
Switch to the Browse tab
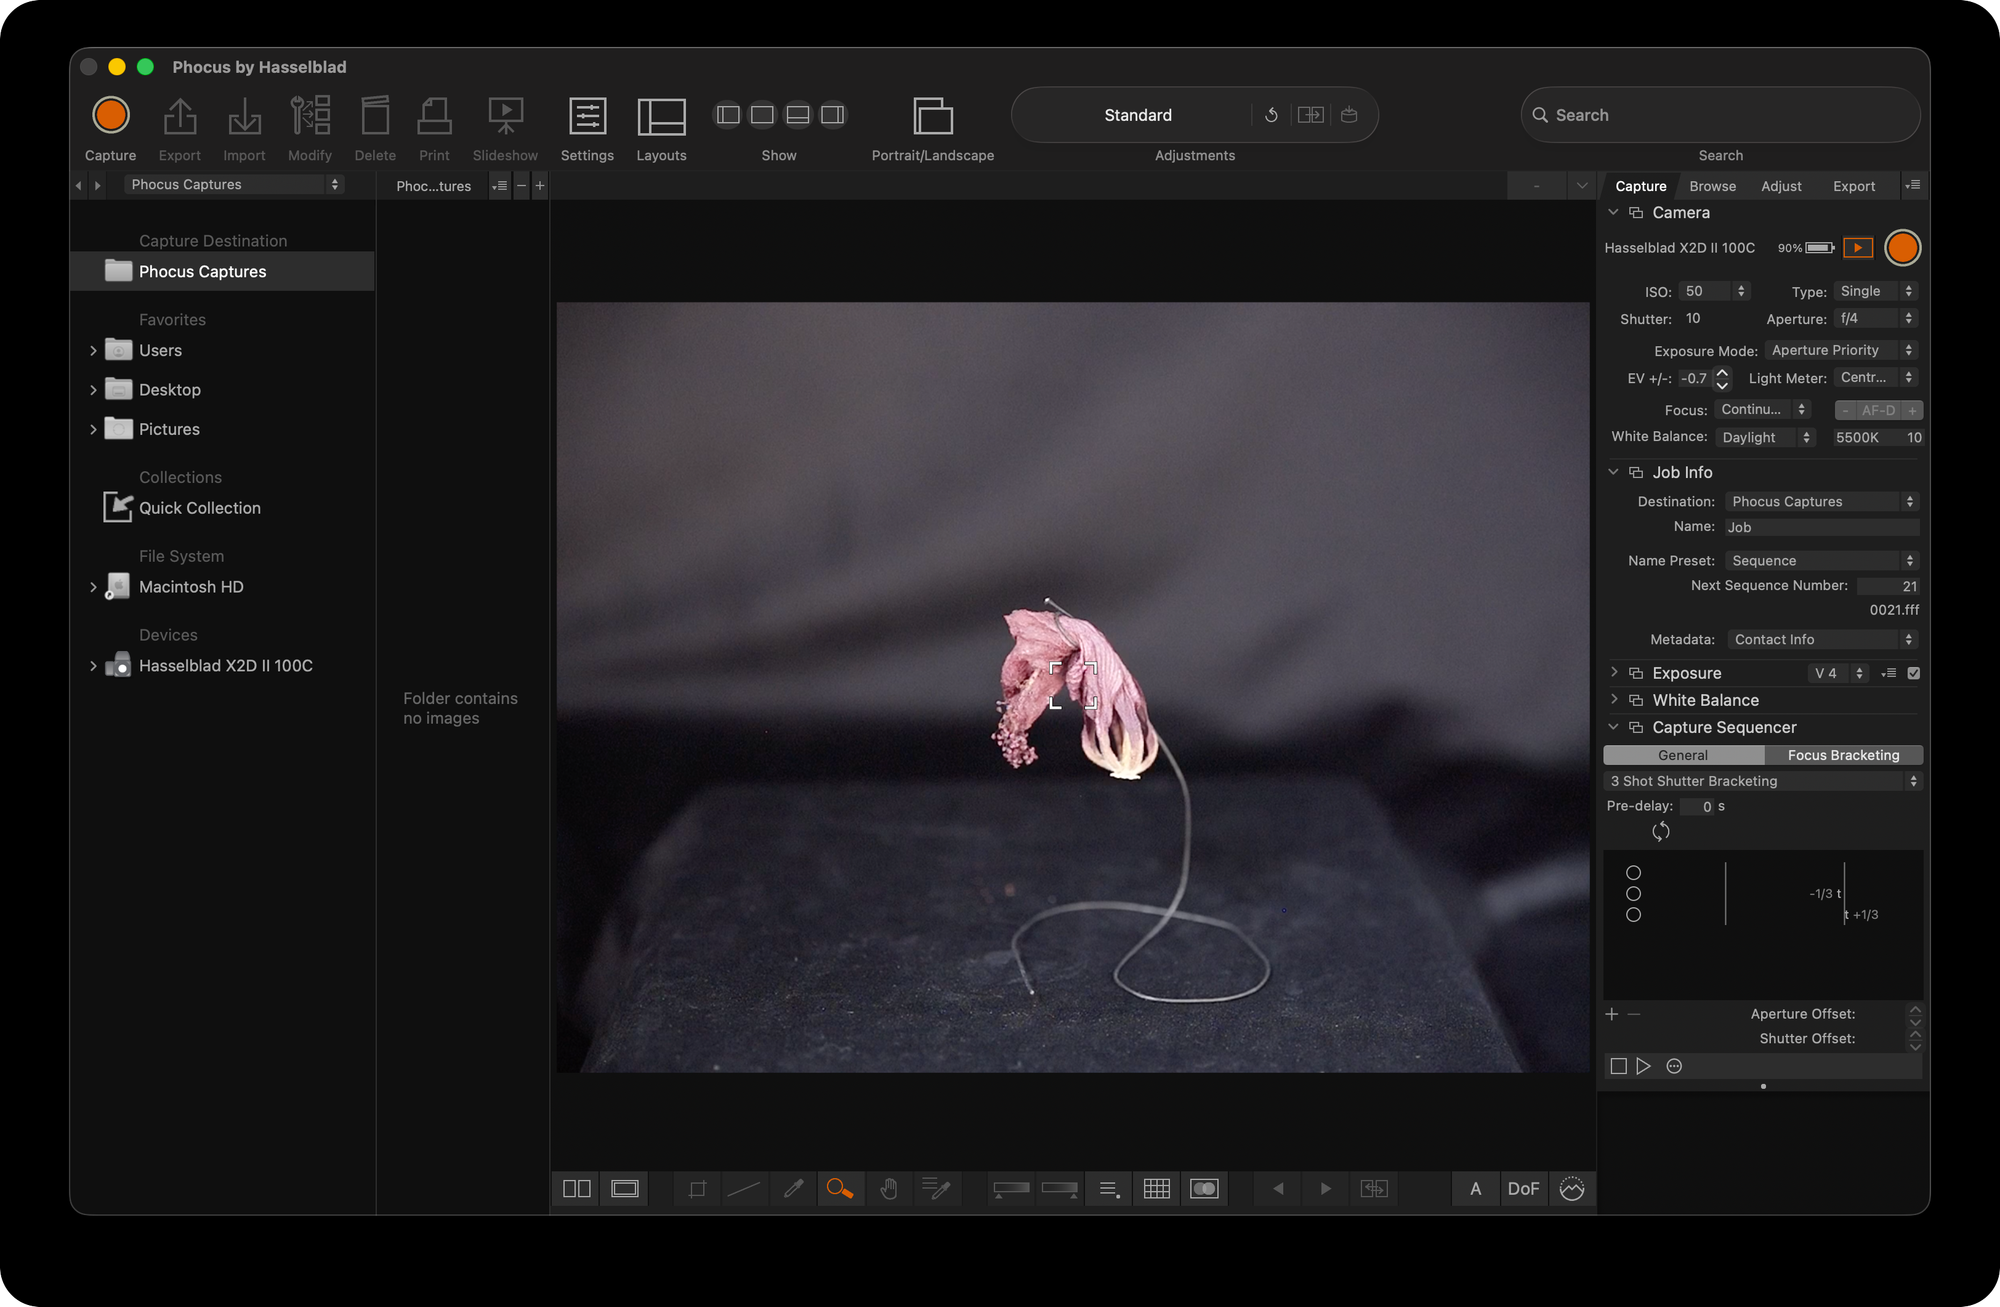tap(1712, 186)
